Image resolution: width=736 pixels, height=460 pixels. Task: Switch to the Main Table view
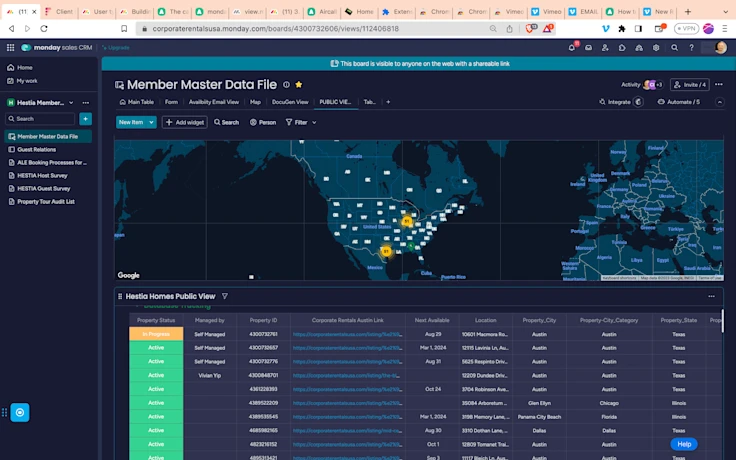point(137,102)
